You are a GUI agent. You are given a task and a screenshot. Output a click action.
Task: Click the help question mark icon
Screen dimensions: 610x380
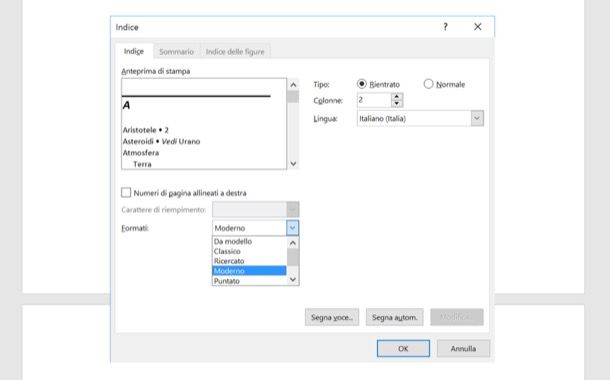445,27
